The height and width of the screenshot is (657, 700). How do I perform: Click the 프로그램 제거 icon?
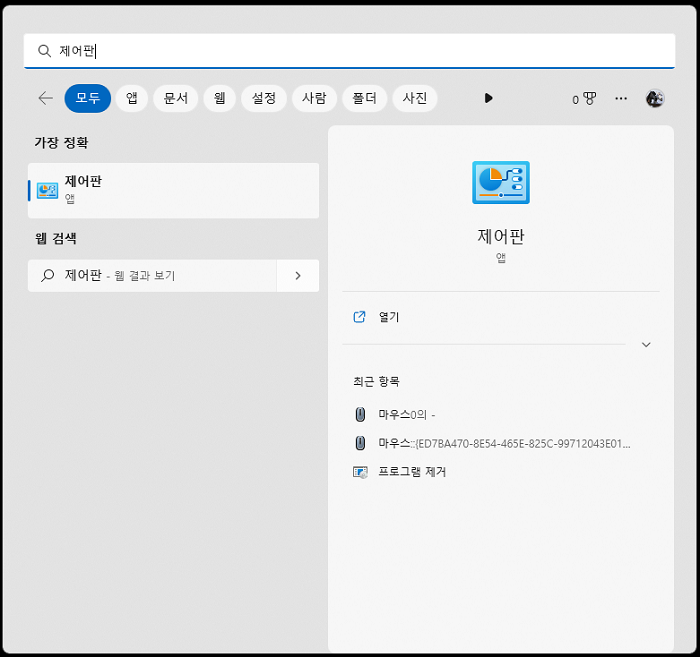[360, 472]
